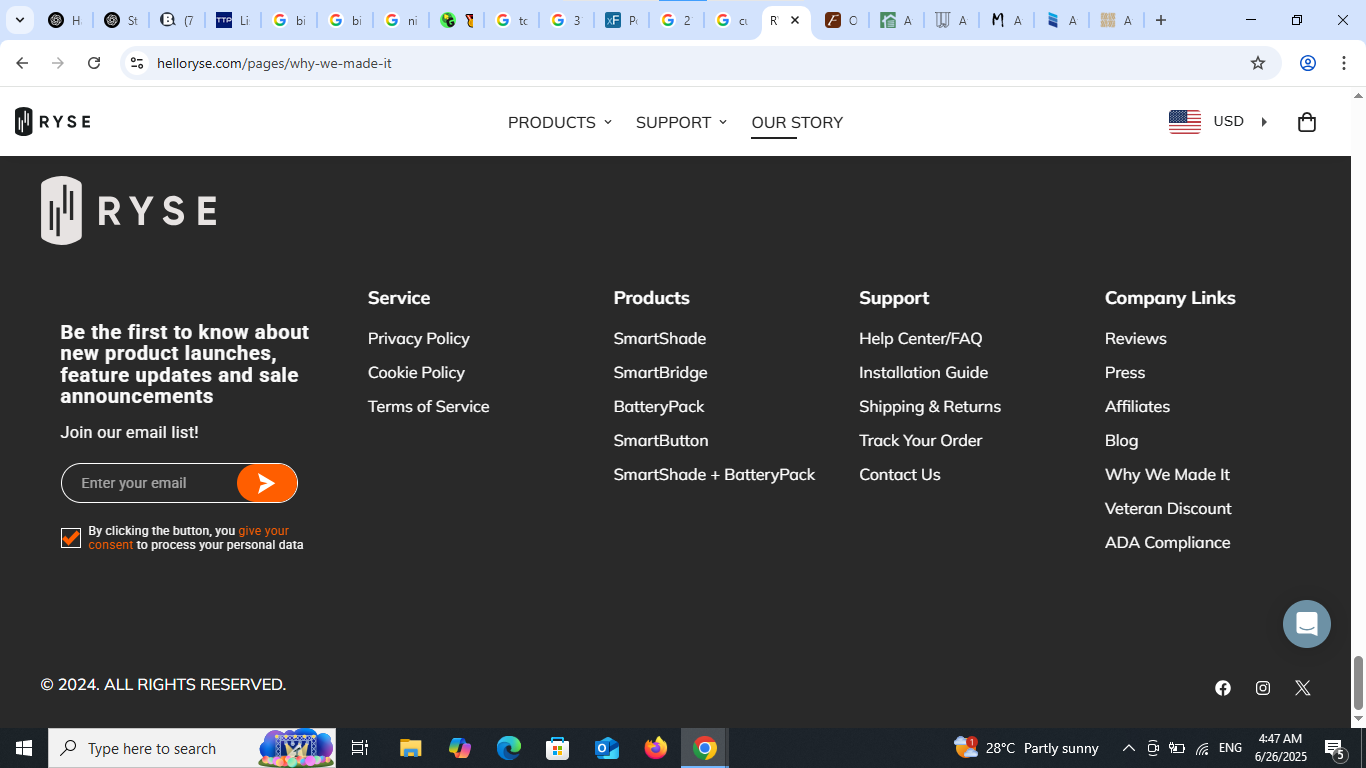Launch File Explorer from taskbar
The height and width of the screenshot is (768, 1366).
pos(410,748)
